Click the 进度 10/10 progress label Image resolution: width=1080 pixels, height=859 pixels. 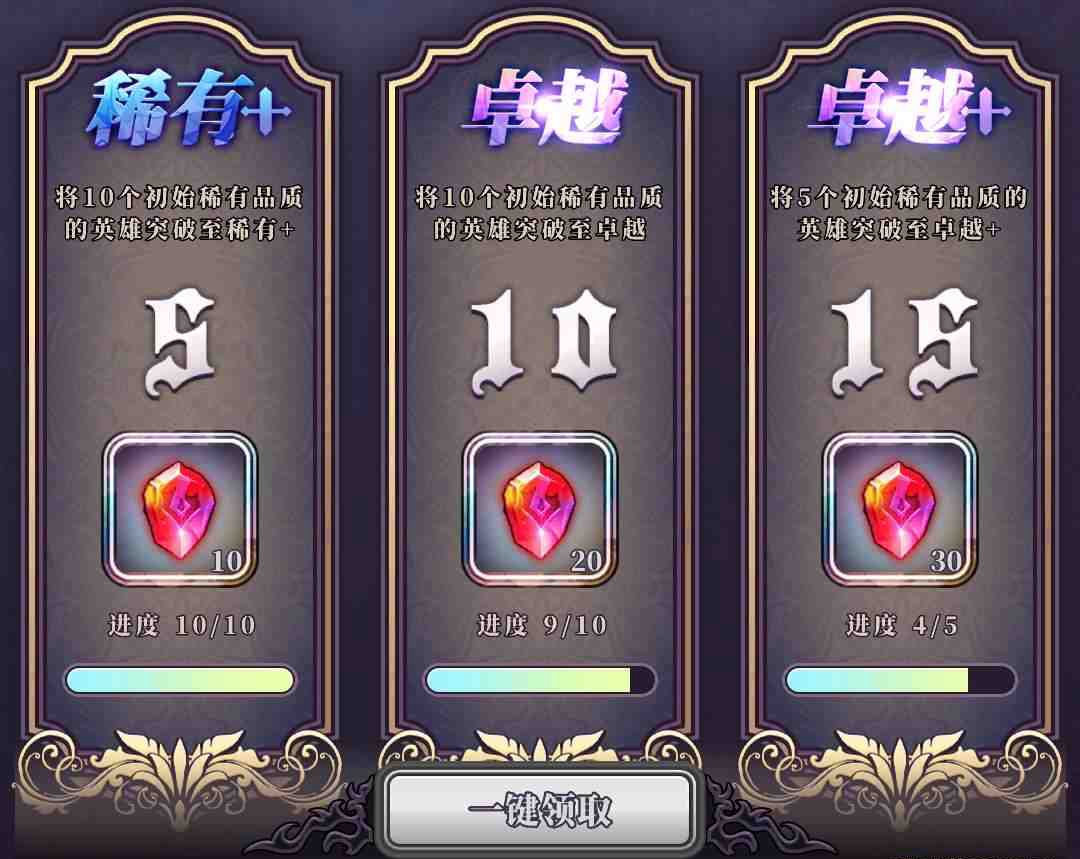click(181, 625)
